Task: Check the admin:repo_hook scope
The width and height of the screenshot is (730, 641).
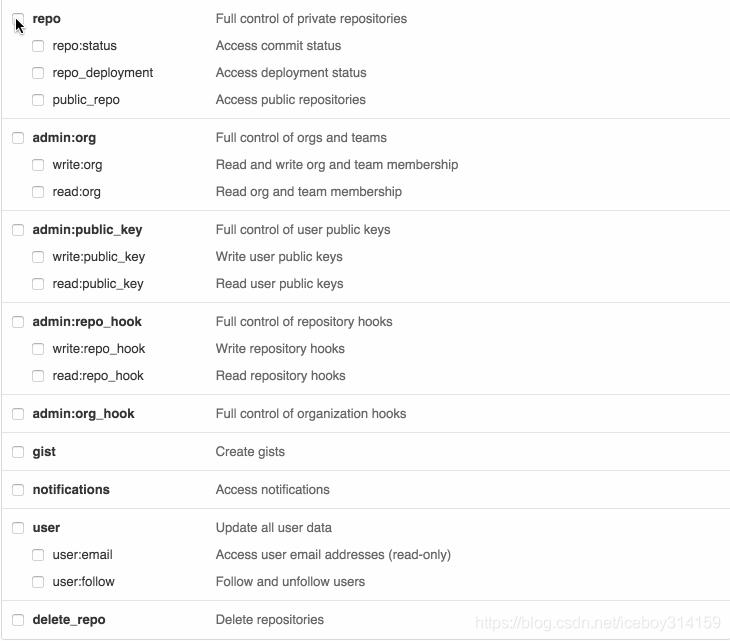Action: [x=18, y=322]
